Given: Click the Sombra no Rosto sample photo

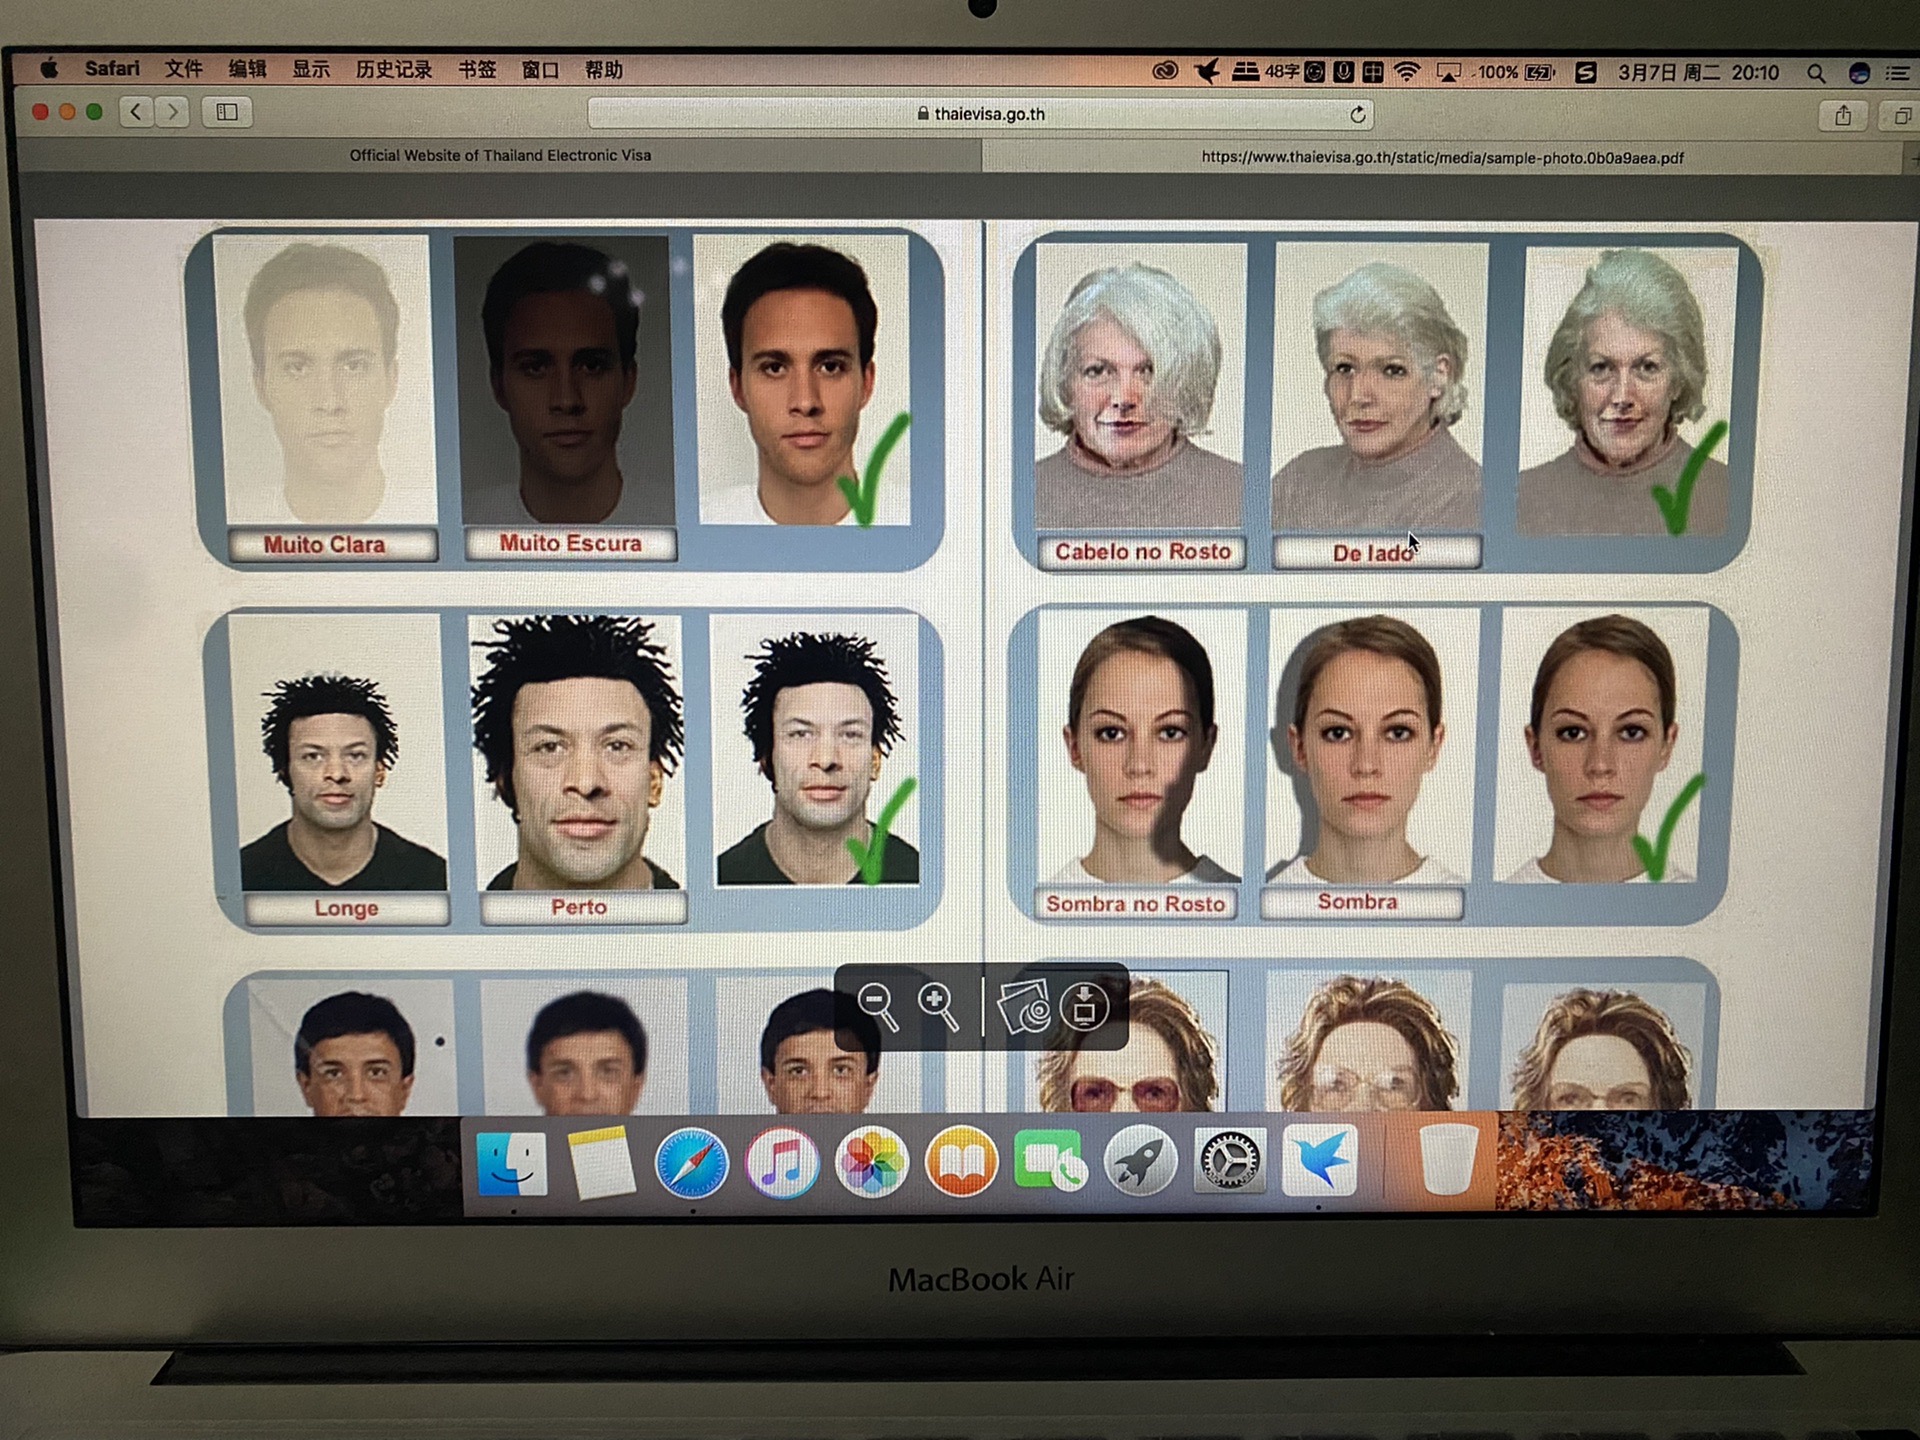Looking at the screenshot, I should click(1141, 746).
